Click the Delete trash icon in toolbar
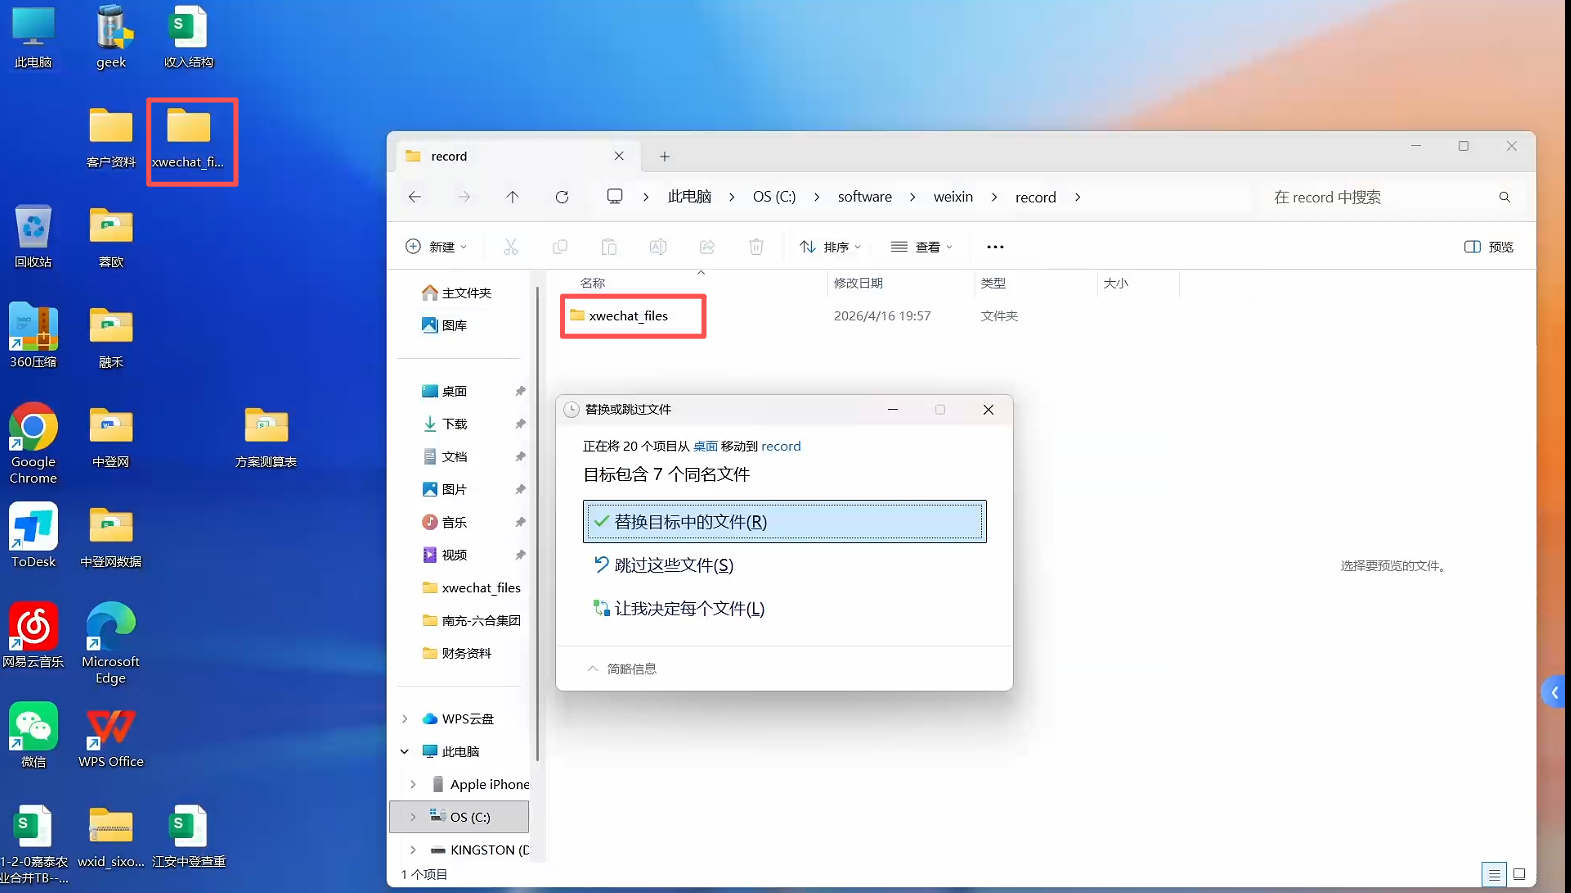Viewport: 1571px width, 893px height. click(756, 247)
